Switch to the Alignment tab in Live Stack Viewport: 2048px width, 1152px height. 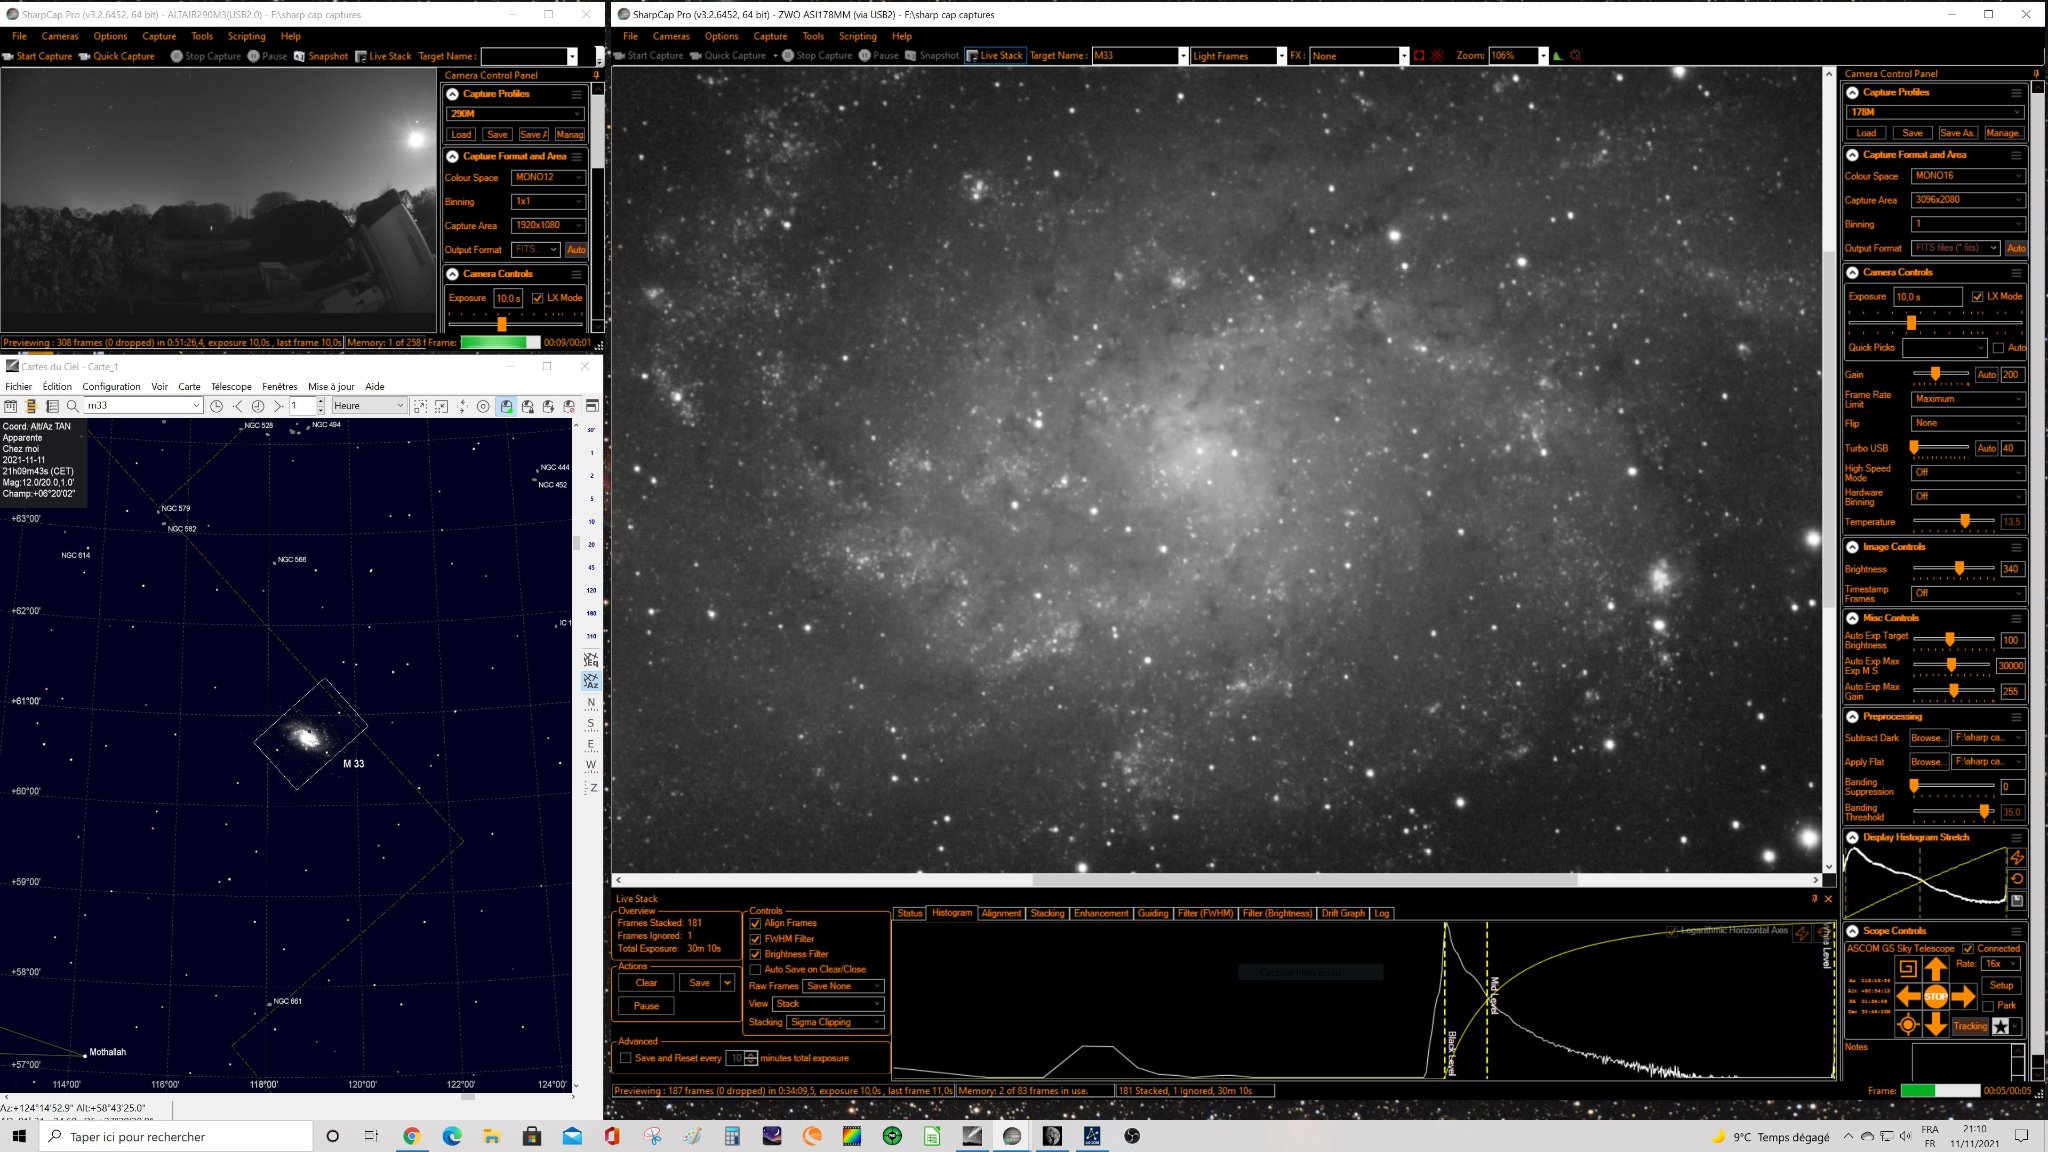click(x=1001, y=913)
